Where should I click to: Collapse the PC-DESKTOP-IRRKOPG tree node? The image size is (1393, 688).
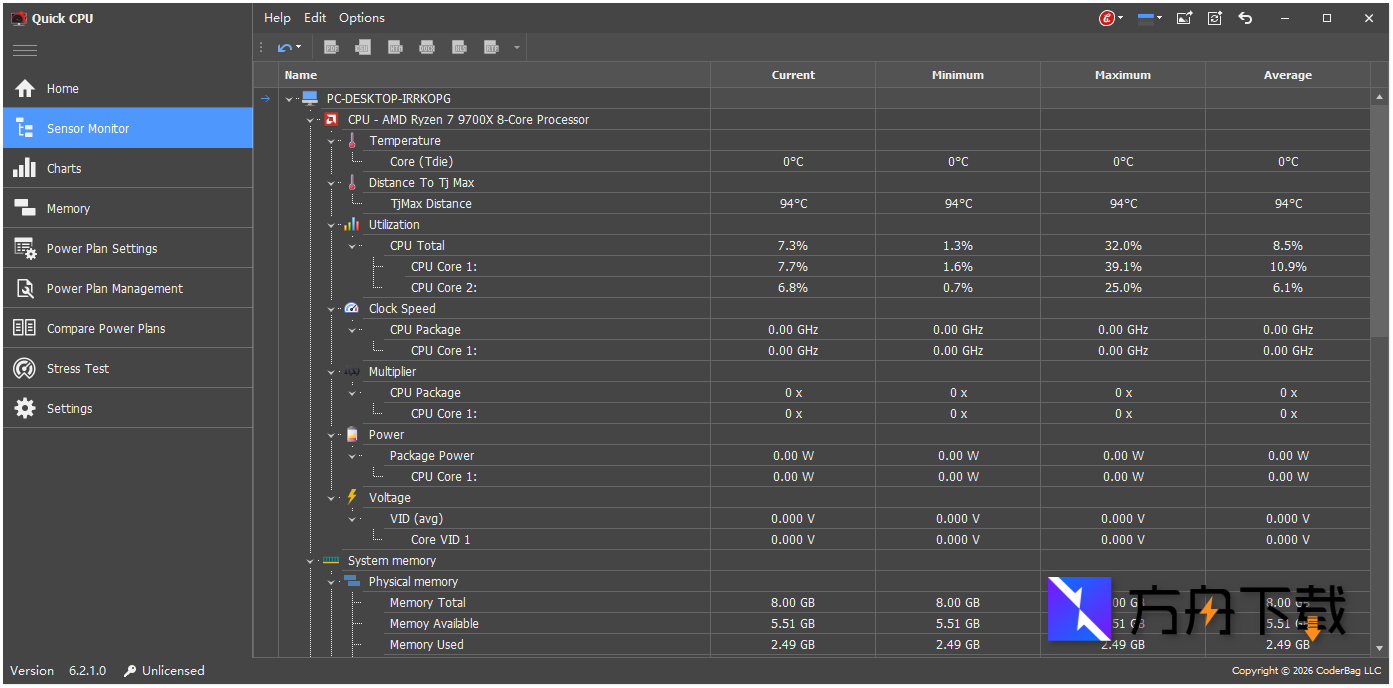tap(290, 99)
